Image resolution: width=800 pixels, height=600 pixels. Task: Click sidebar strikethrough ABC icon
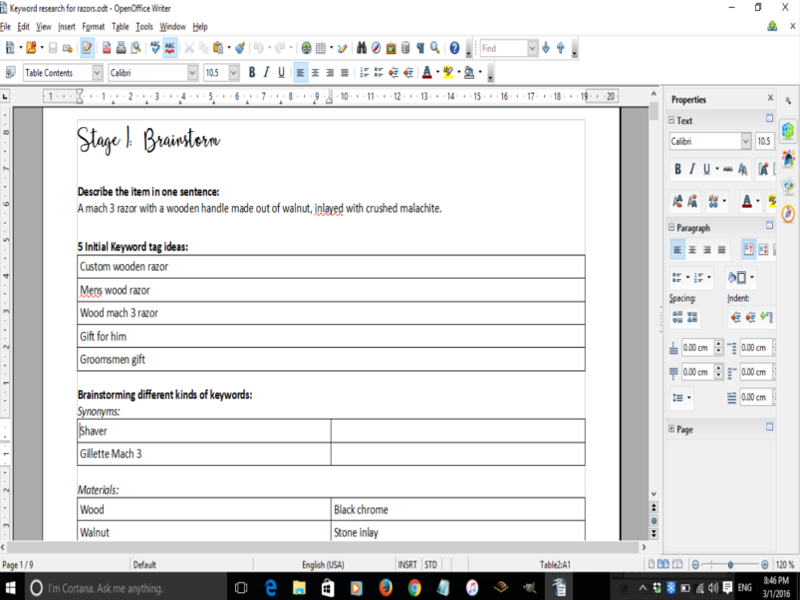pos(728,169)
